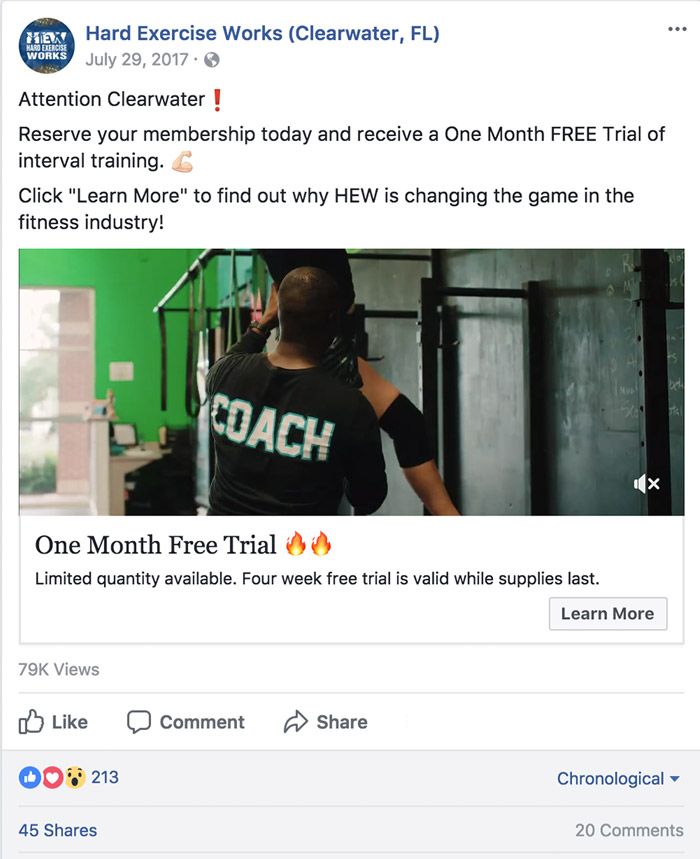Open the July 29, 2017 timestamp link
Image resolution: width=700 pixels, height=859 pixels.
pyautogui.click(x=137, y=59)
